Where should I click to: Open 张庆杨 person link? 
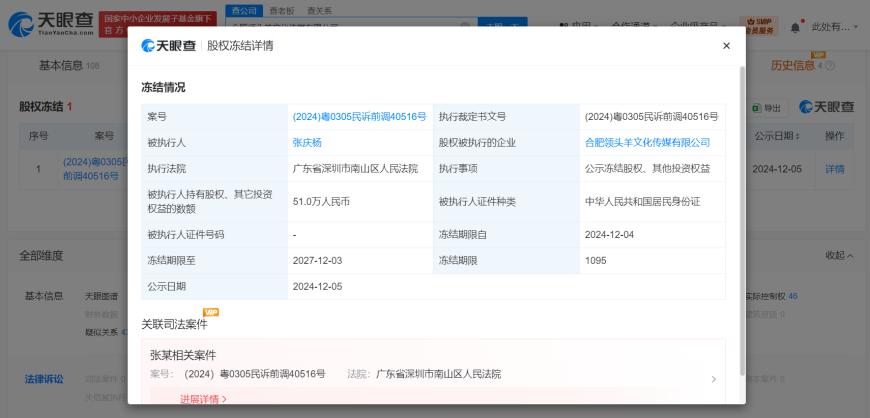(x=307, y=143)
